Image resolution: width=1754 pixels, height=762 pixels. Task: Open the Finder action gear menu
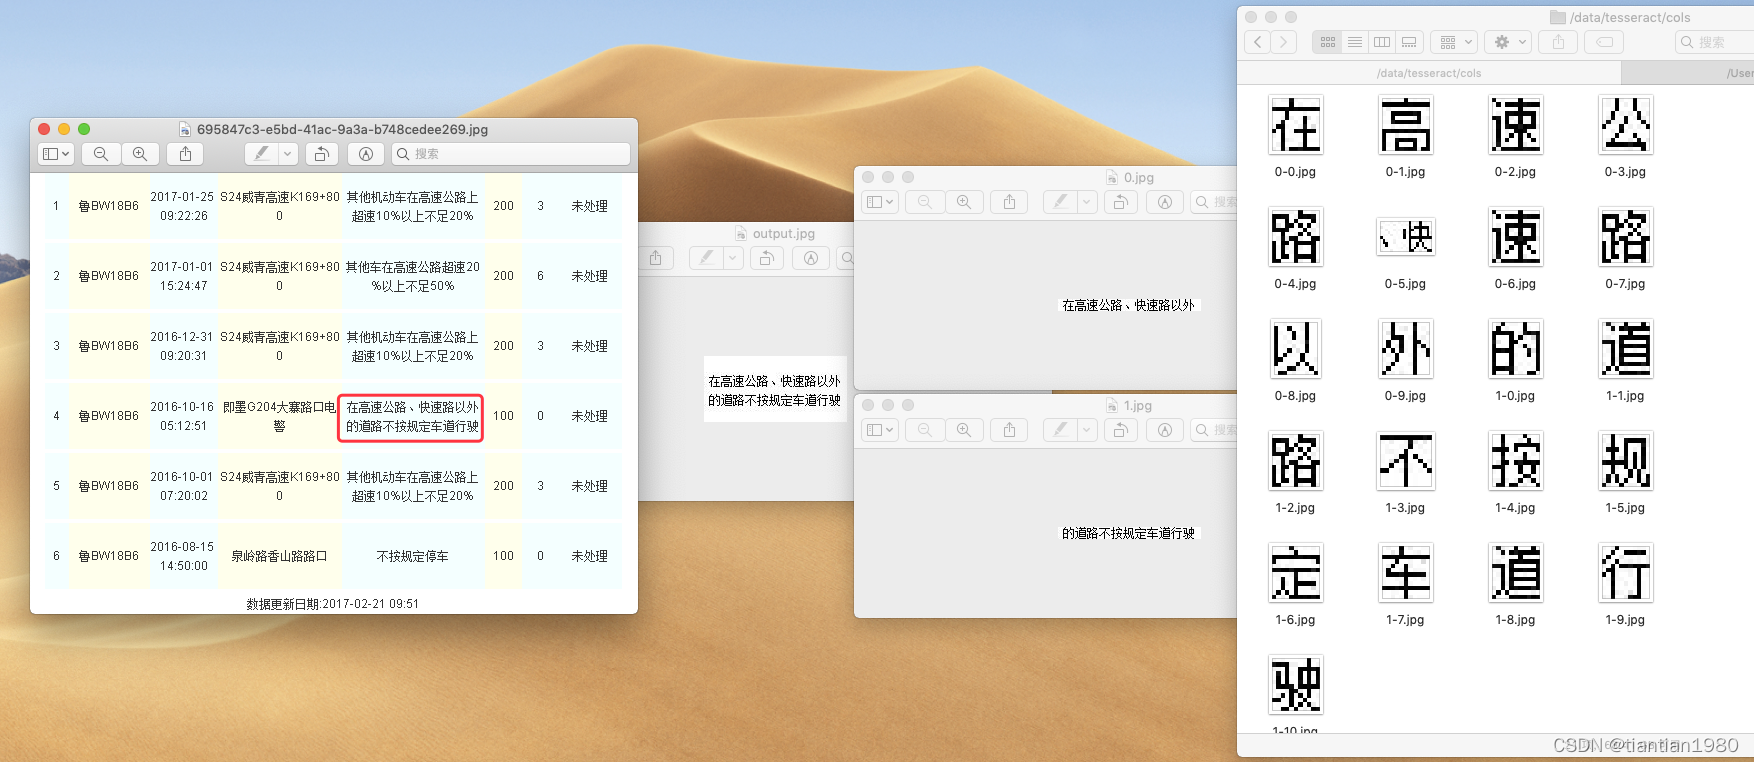pos(1508,42)
